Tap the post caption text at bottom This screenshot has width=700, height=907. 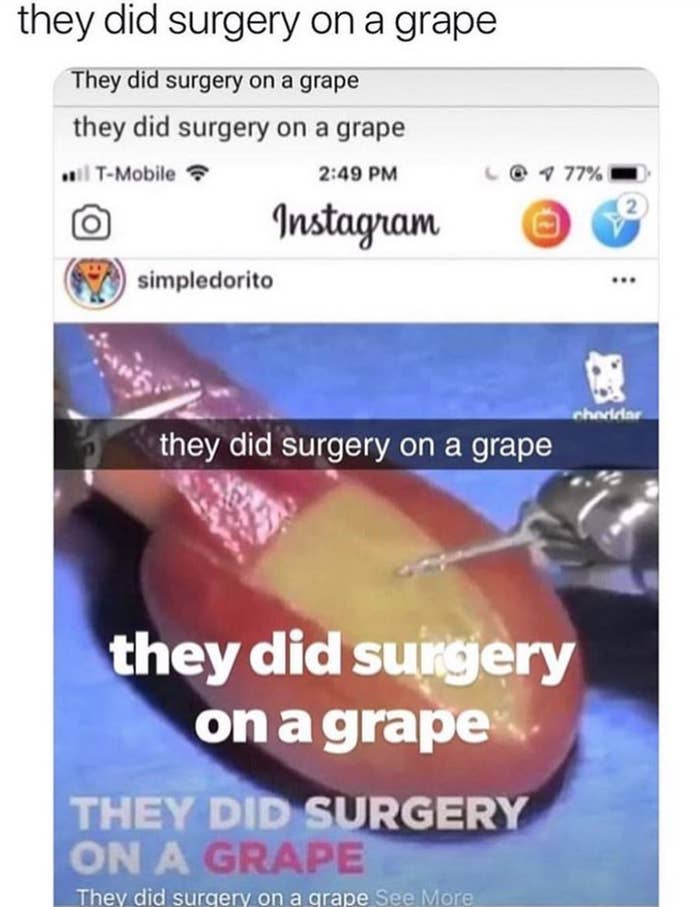point(223,897)
